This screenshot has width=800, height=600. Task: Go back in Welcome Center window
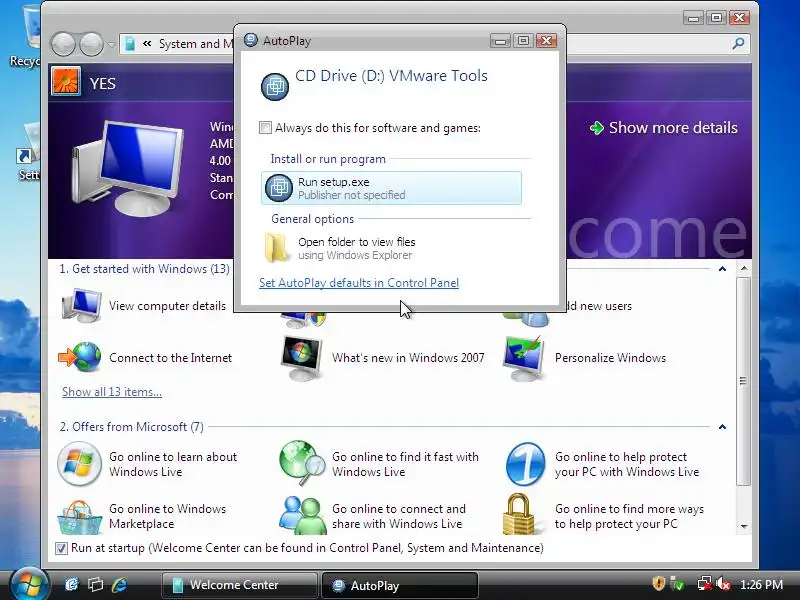click(x=63, y=44)
